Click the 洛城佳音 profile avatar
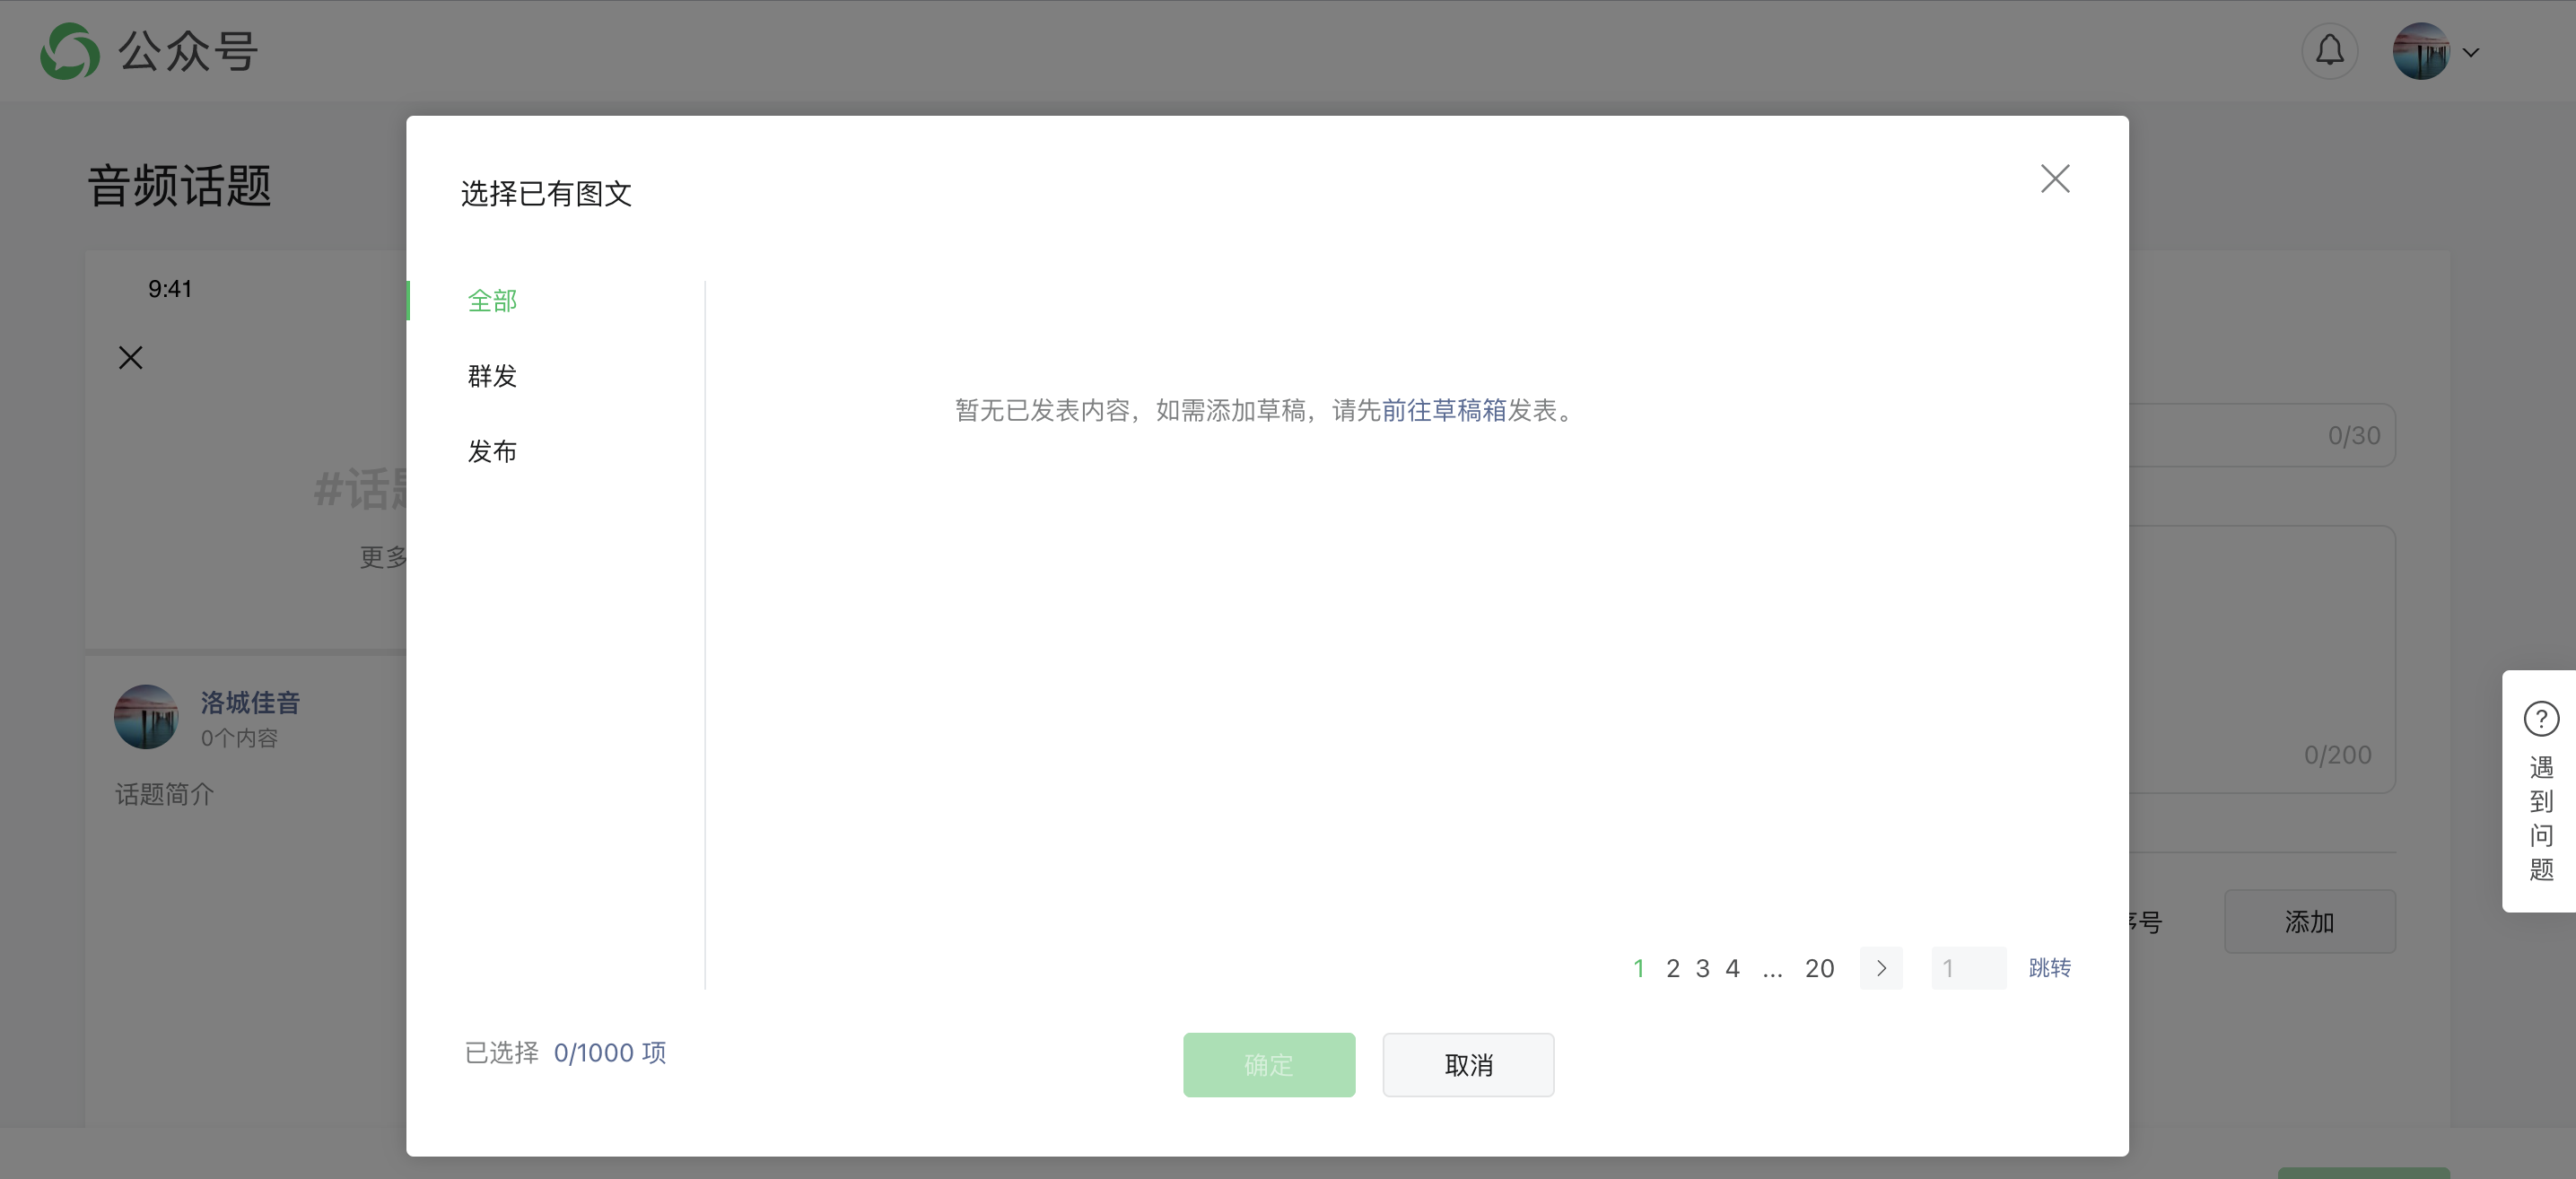 [x=146, y=716]
